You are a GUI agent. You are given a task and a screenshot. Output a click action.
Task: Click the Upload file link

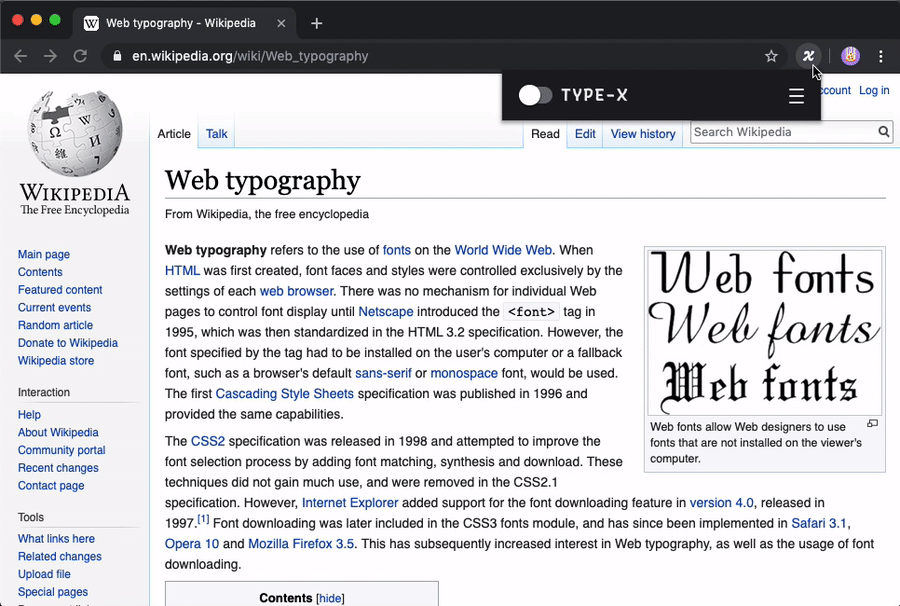pos(44,574)
